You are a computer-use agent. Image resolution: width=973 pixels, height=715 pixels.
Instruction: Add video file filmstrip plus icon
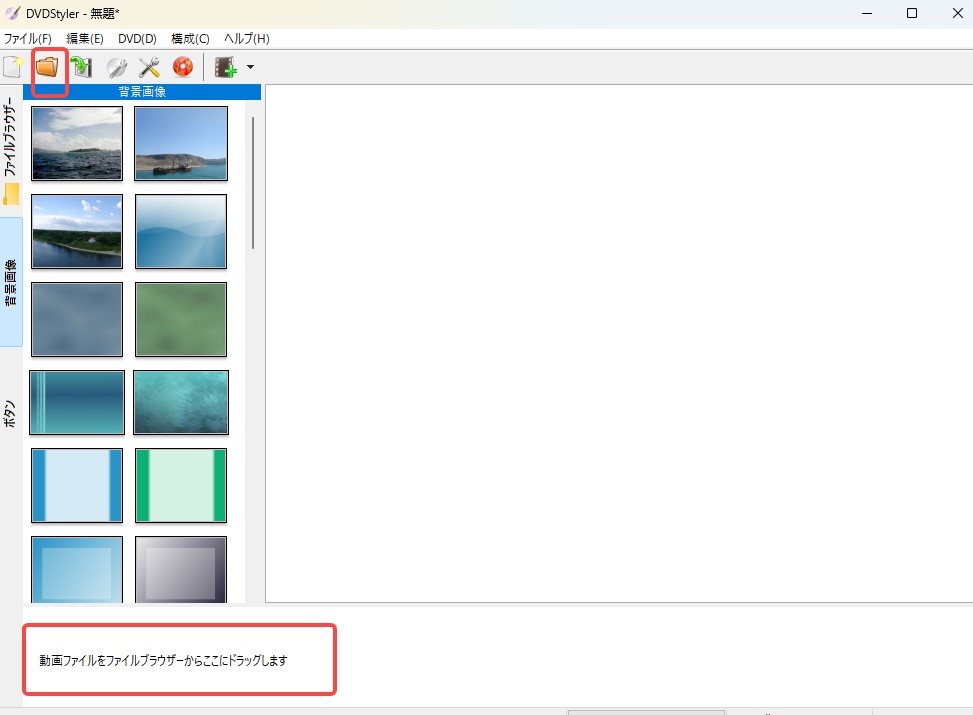tap(226, 66)
